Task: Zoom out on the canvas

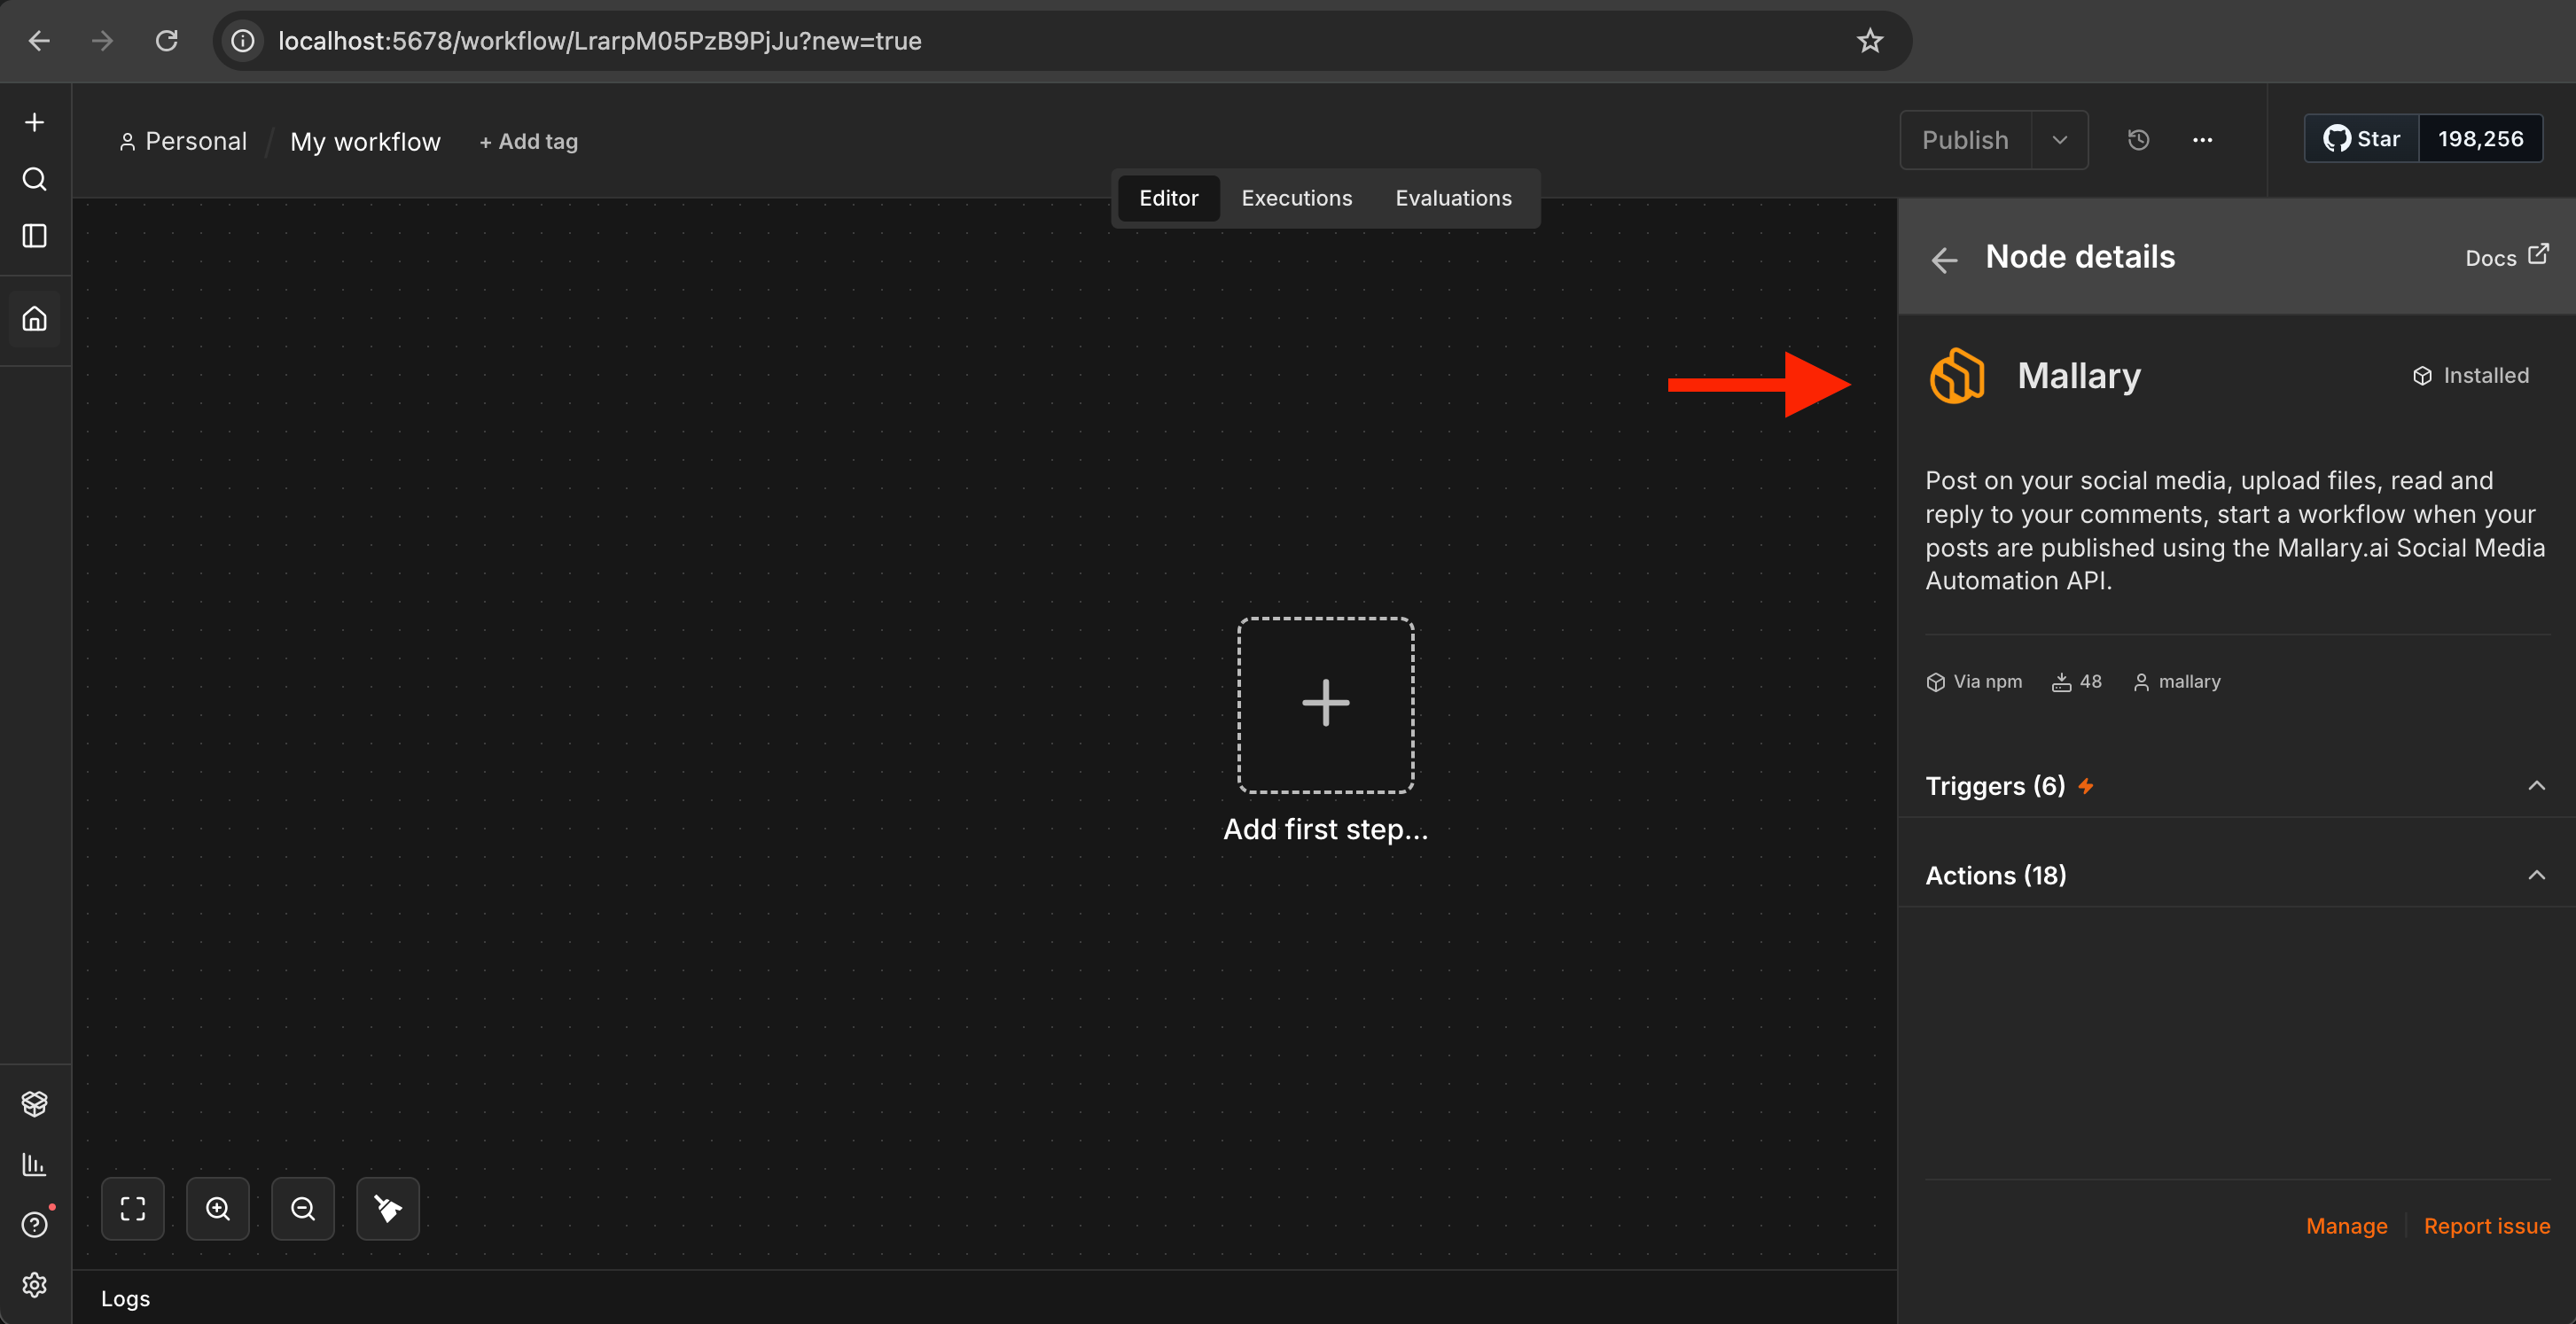Action: (303, 1209)
